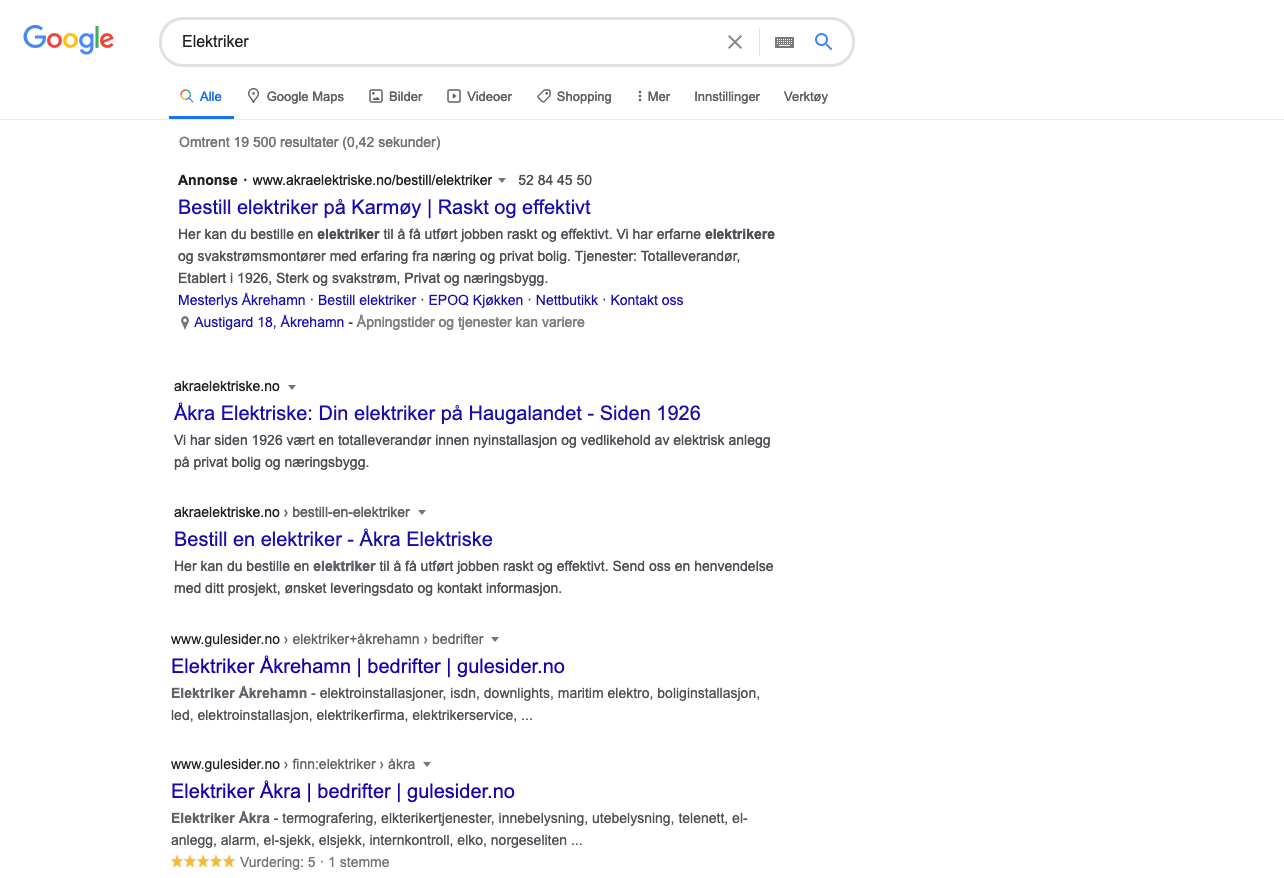Click the blue magnifier search button

(x=823, y=42)
